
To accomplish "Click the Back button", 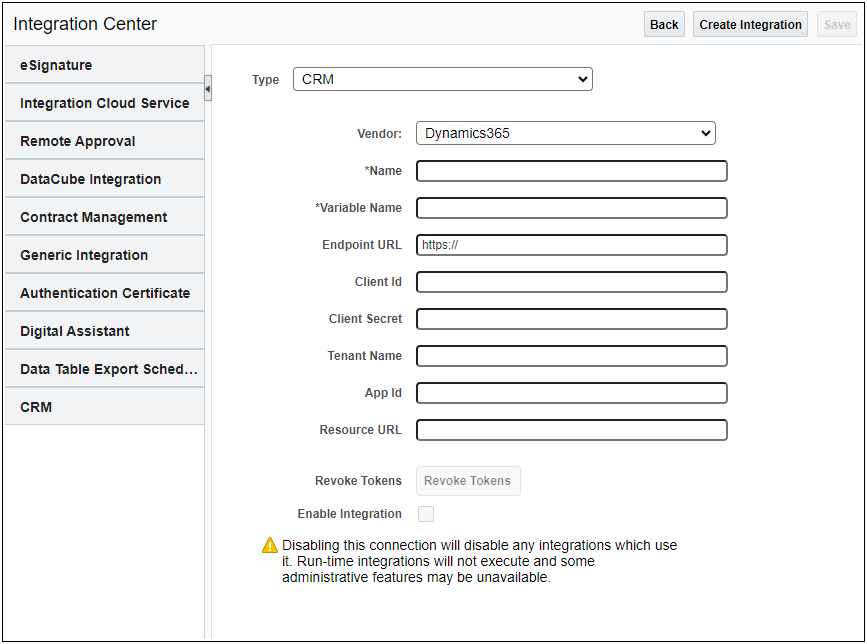I will 663,23.
